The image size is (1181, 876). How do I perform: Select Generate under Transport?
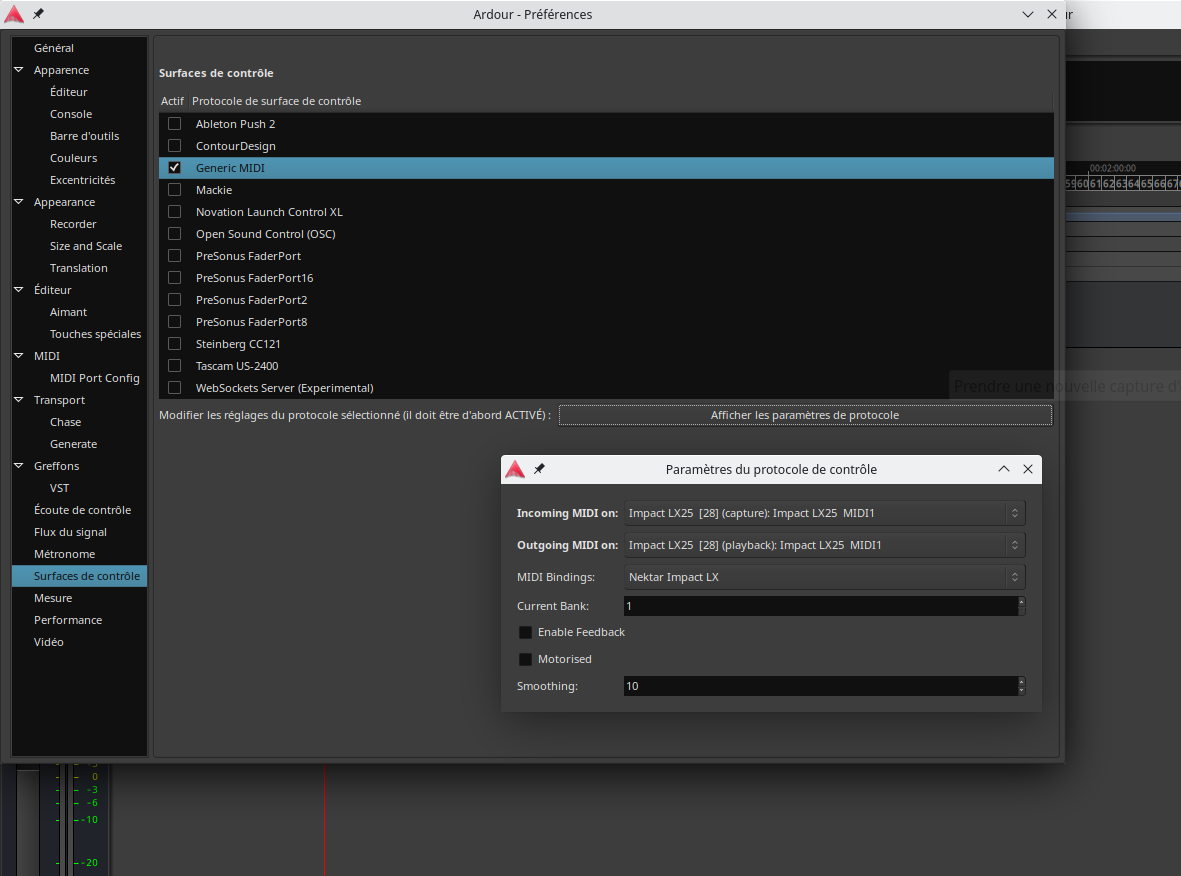(x=73, y=444)
